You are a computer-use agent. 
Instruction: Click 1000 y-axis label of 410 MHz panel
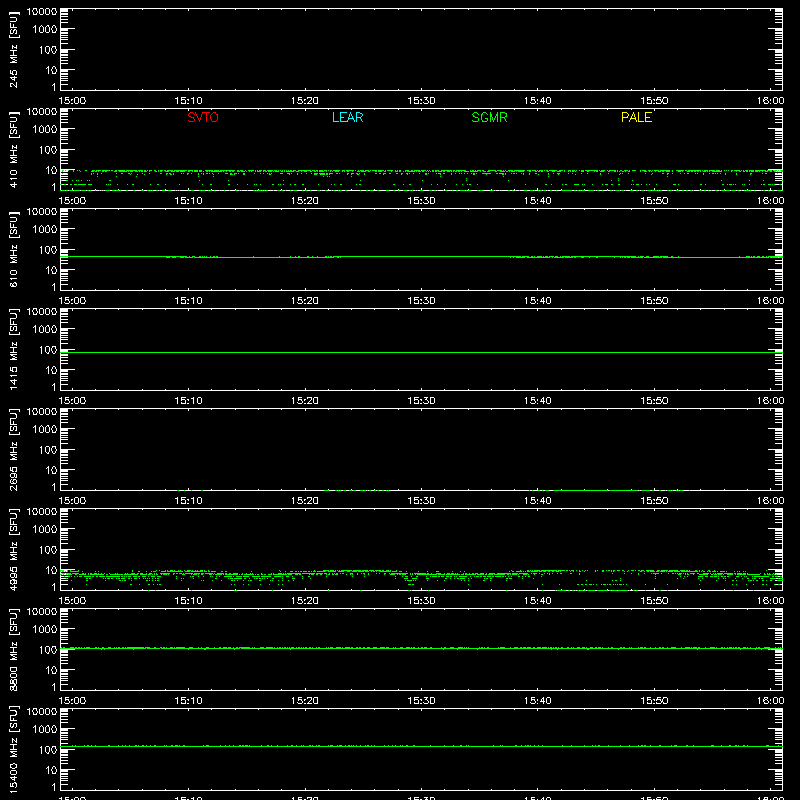[45, 130]
